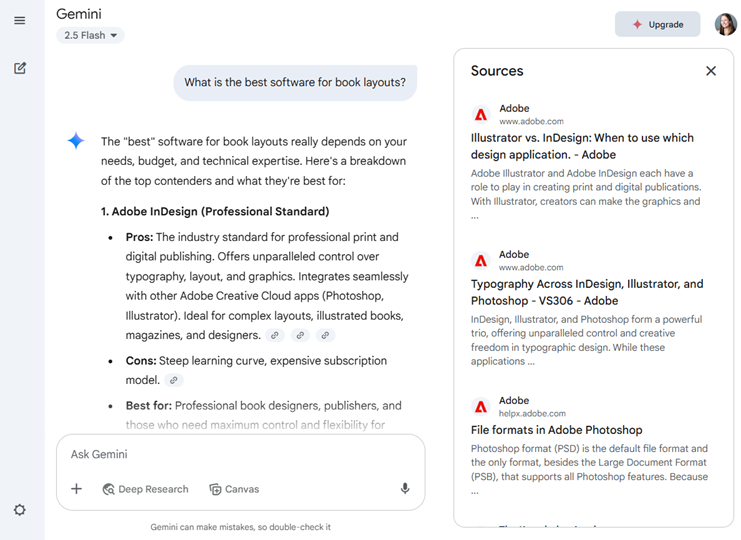Open 'Illustrator vs. InDesign' source article
This screenshot has width=741, height=540.
tap(582, 146)
